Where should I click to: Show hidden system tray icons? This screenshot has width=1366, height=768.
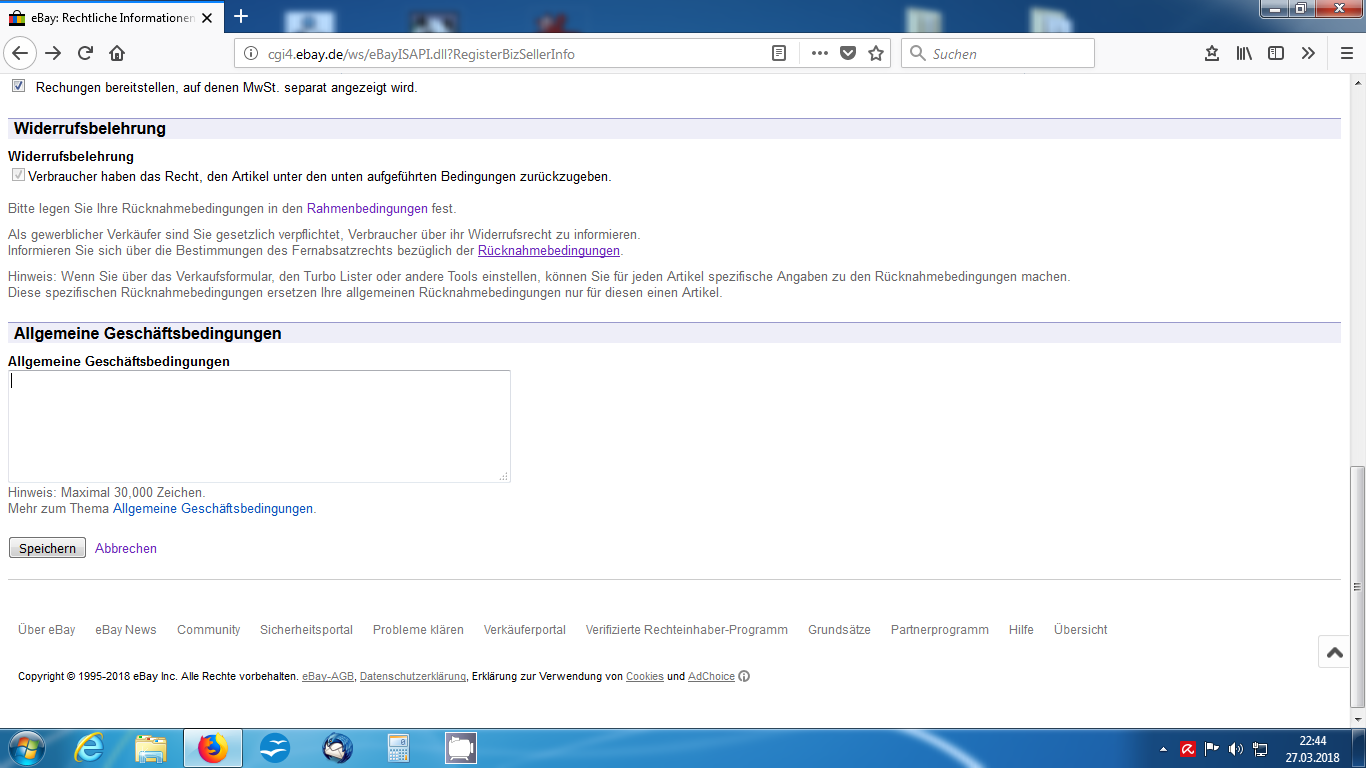coord(1163,749)
